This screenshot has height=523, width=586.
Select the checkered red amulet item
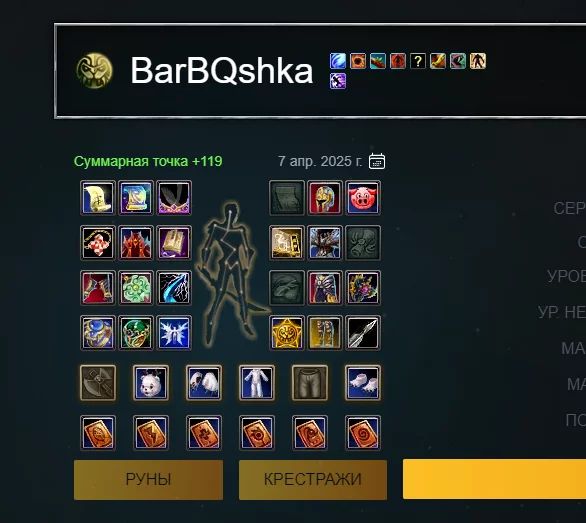[98, 243]
